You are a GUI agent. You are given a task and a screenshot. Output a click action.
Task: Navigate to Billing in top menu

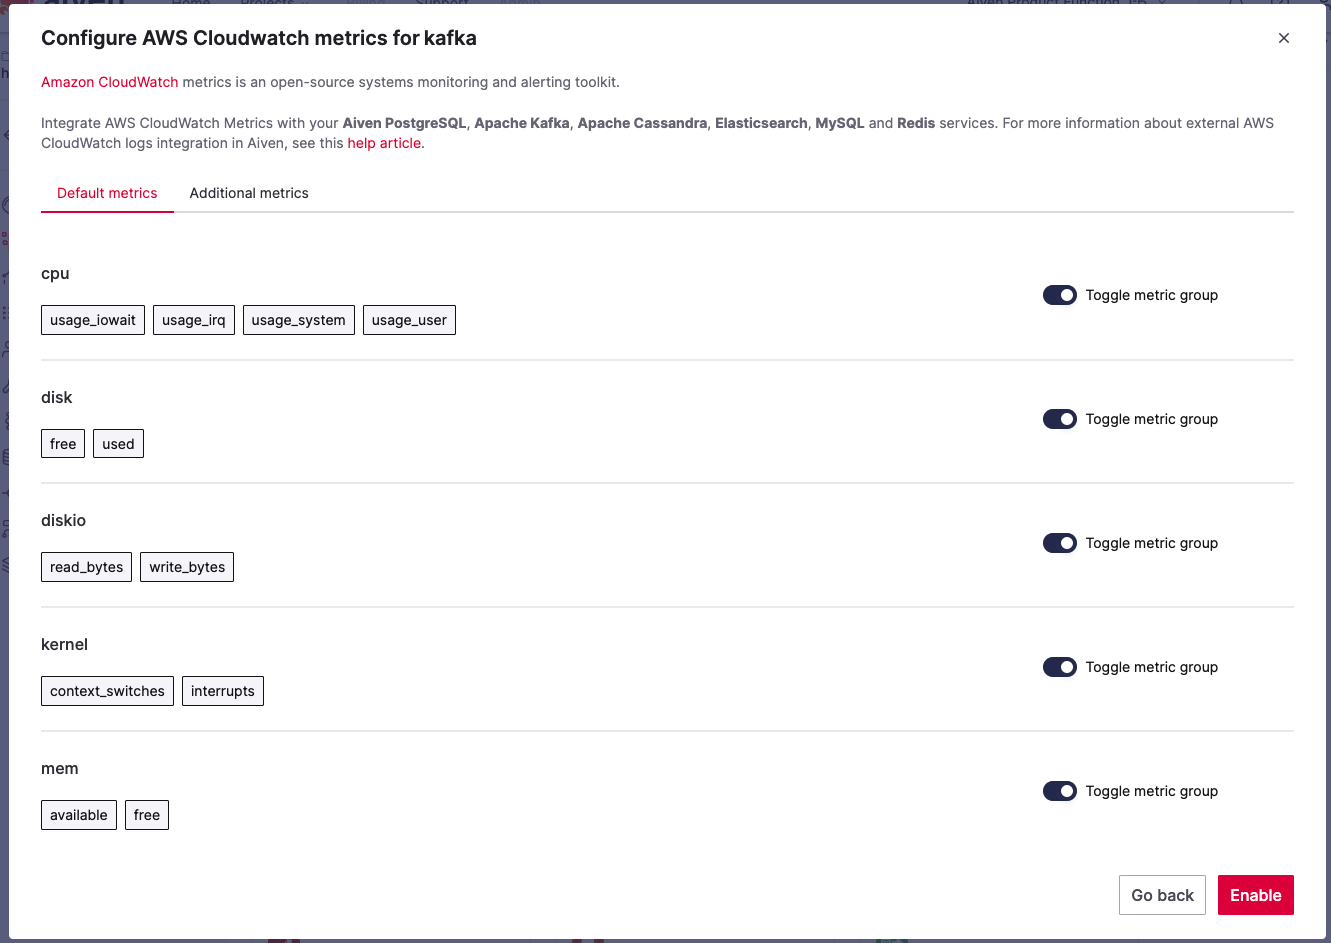[x=366, y=4]
